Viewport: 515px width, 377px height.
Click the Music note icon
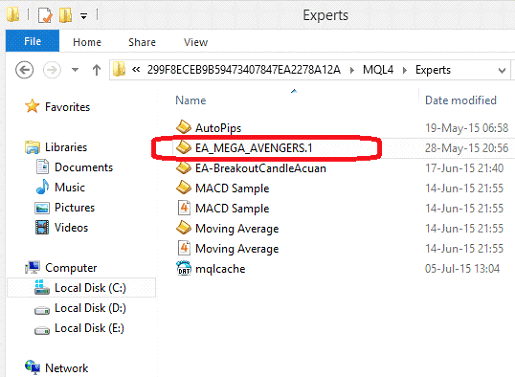[42, 187]
